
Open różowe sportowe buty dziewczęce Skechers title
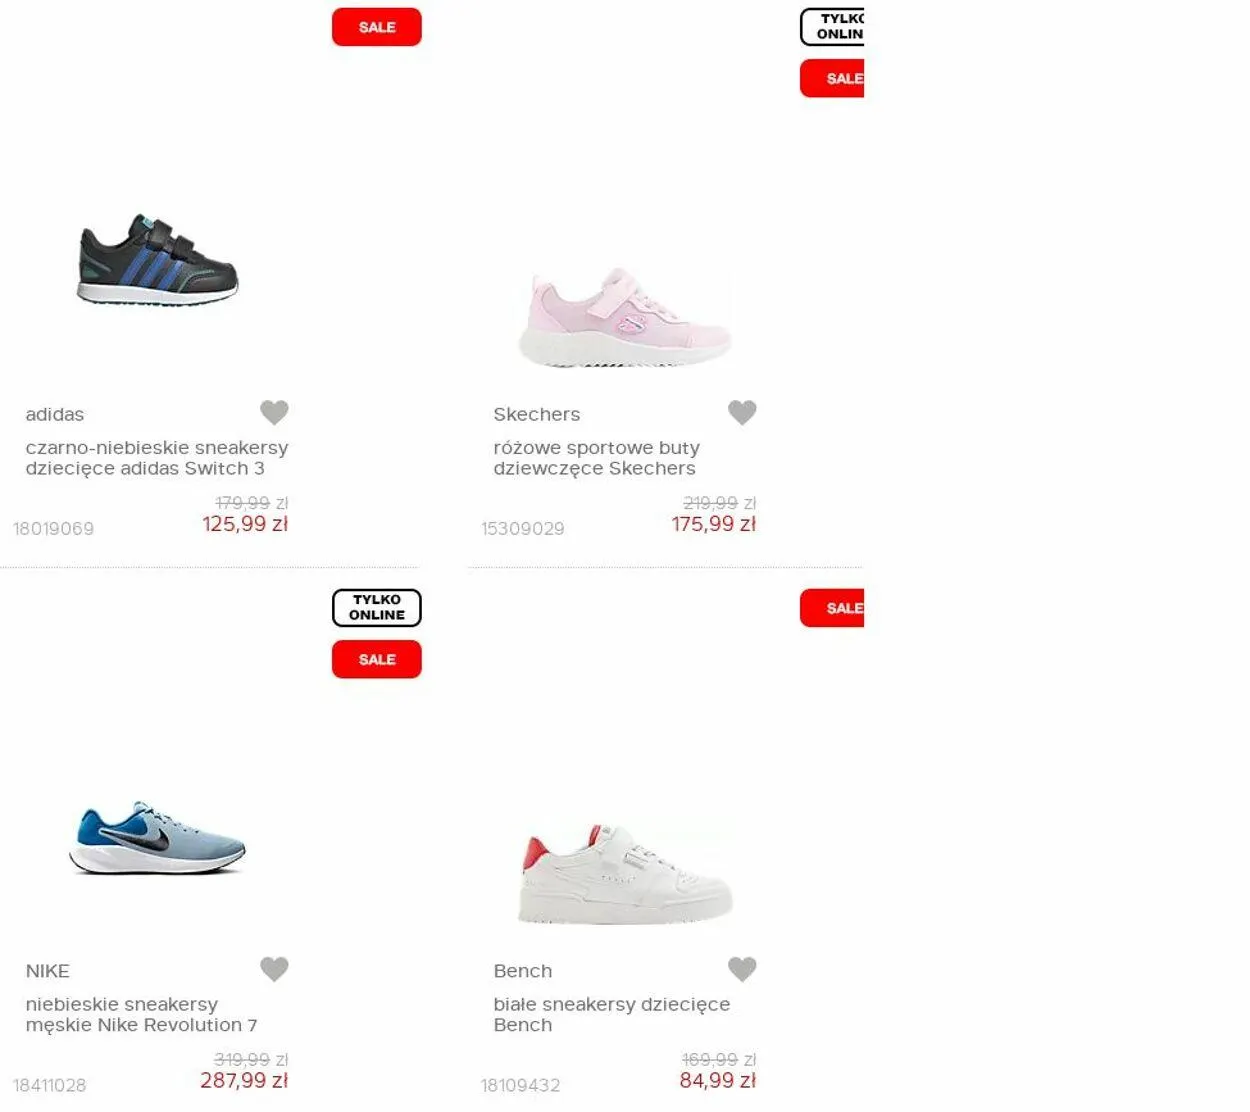click(x=596, y=458)
